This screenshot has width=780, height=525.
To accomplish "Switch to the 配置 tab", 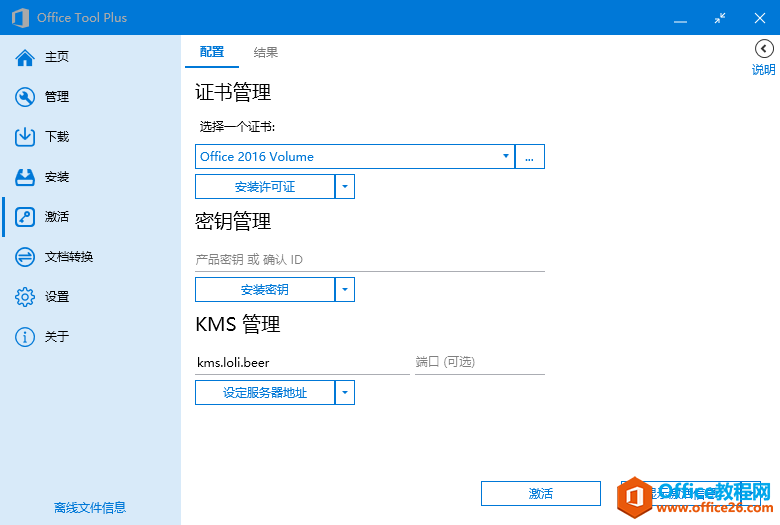I will tap(212, 52).
